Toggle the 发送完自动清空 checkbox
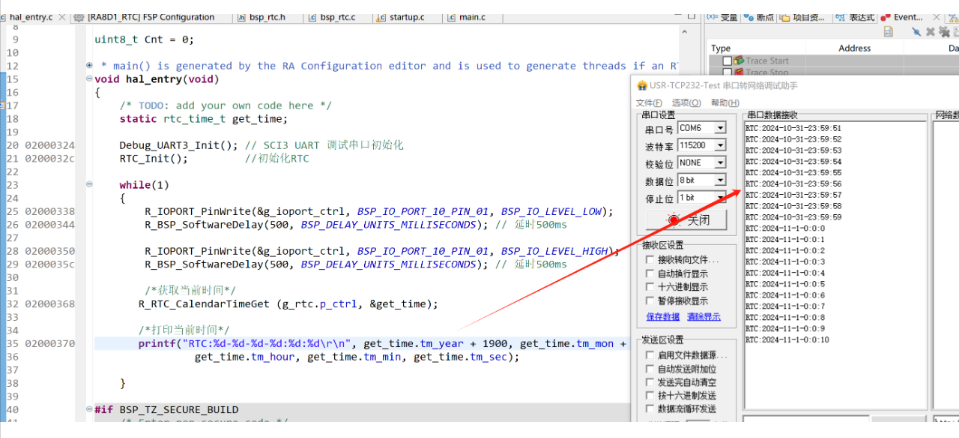This screenshot has width=960, height=438. click(x=650, y=382)
